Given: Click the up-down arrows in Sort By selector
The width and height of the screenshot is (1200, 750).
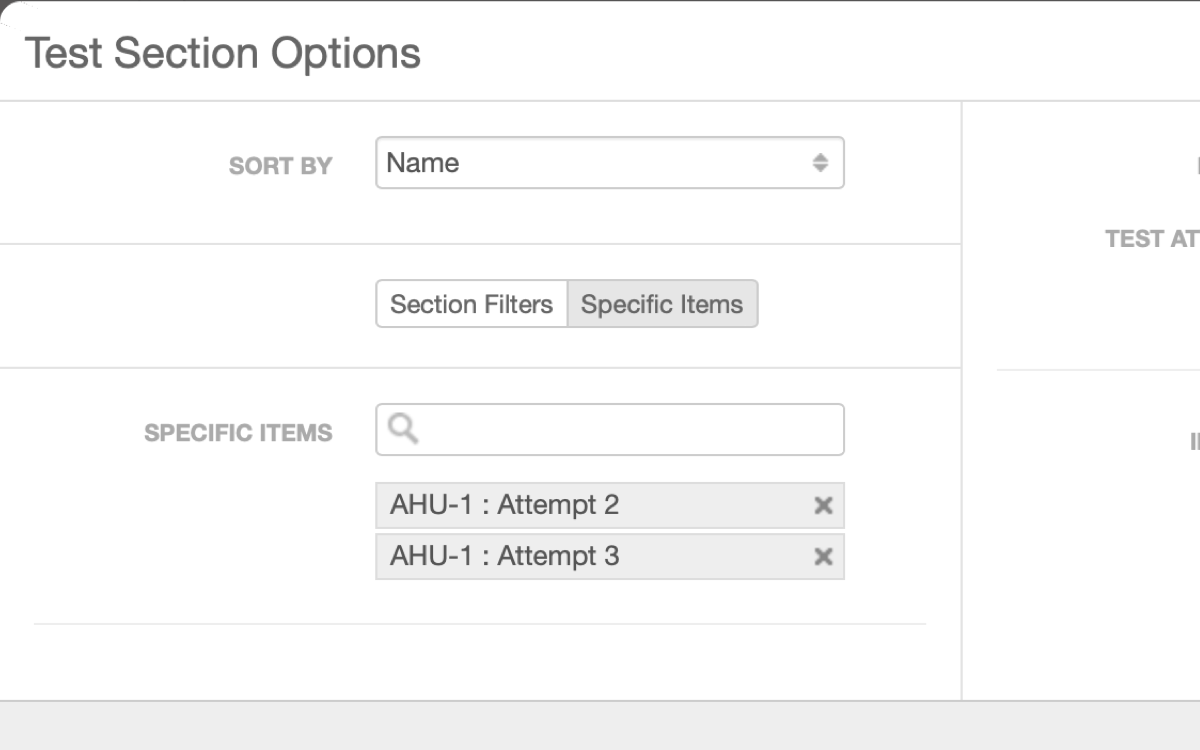Looking at the screenshot, I should point(820,163).
